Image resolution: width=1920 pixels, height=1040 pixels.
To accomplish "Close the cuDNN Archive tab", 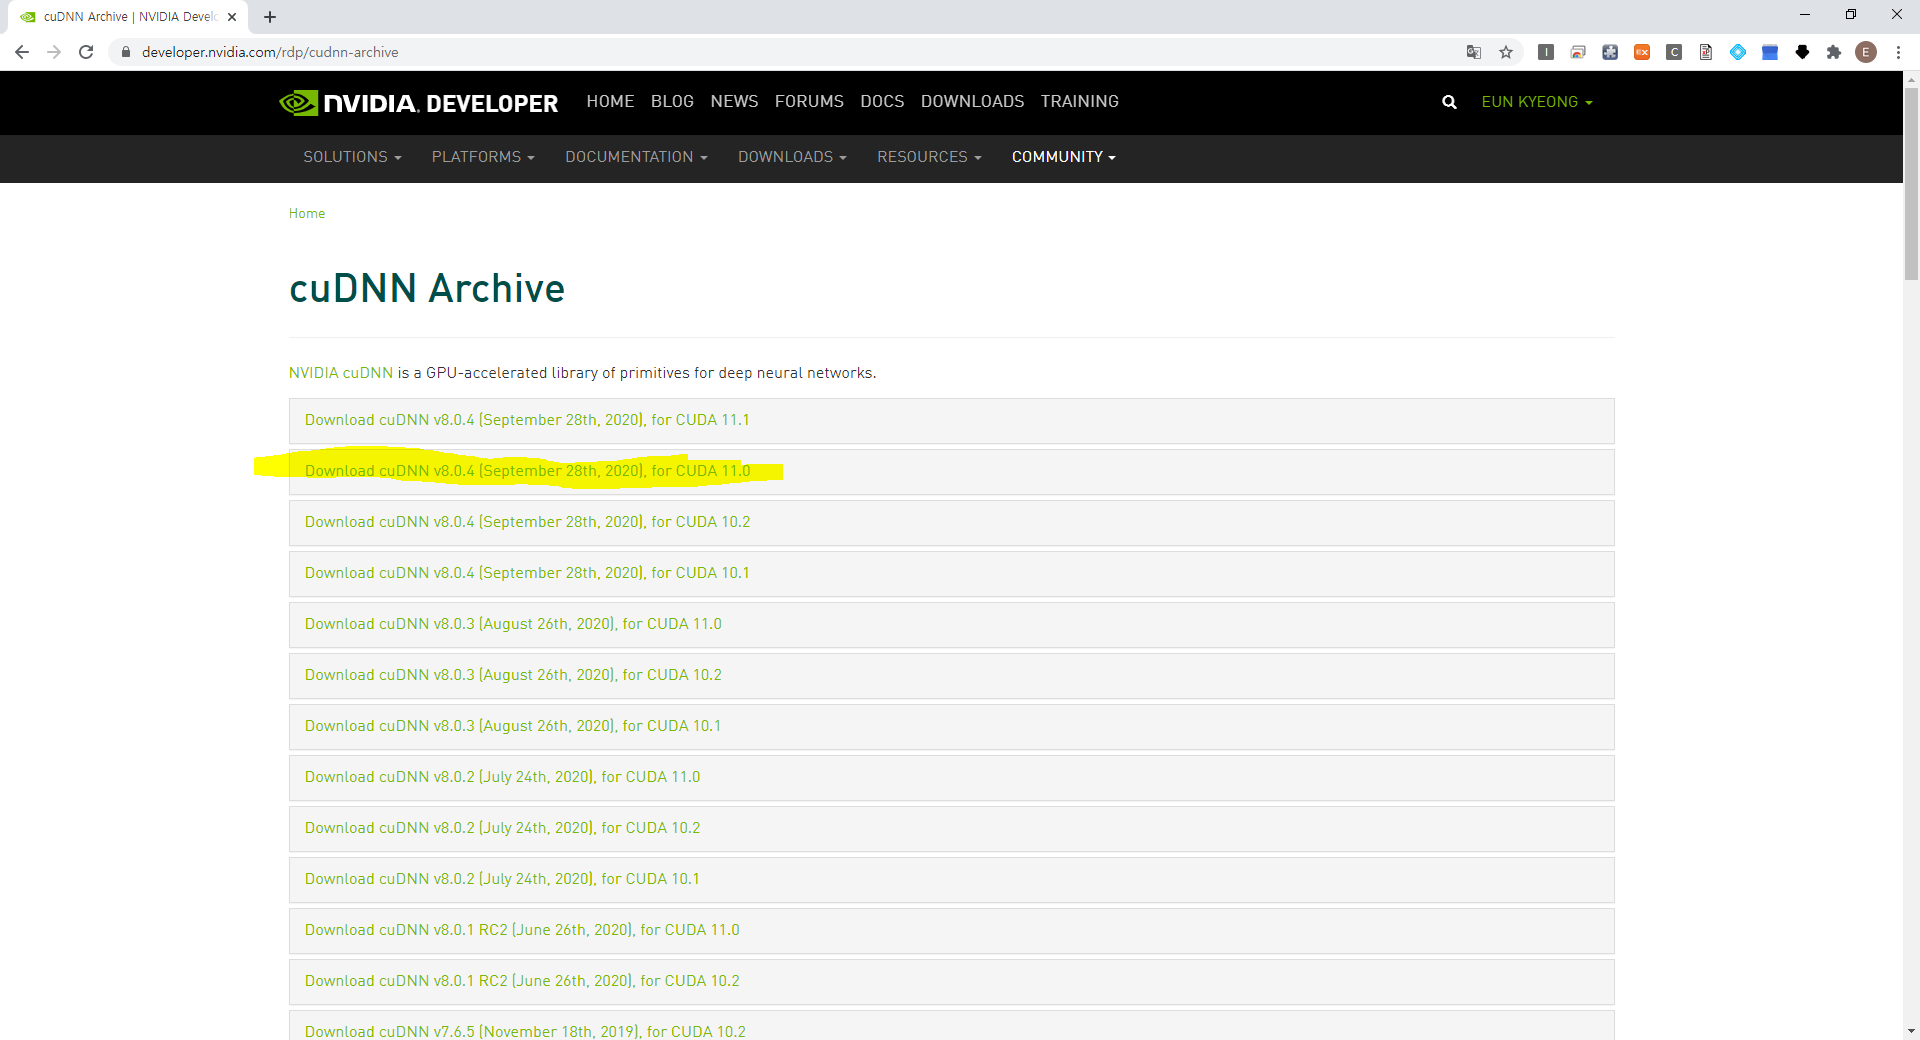I will [x=232, y=17].
